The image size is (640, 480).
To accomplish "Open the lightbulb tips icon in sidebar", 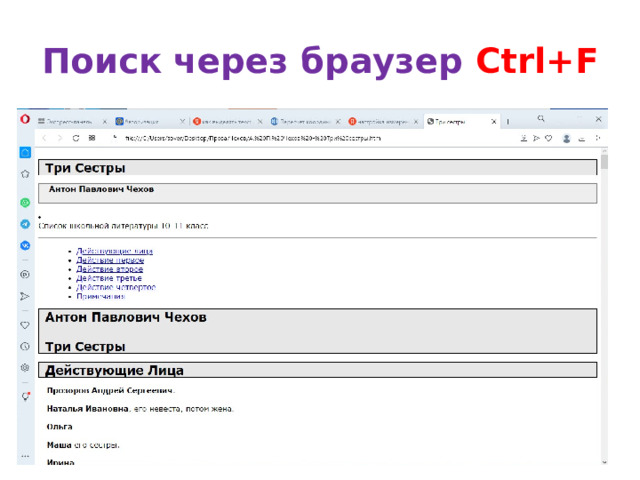I will coord(26,396).
